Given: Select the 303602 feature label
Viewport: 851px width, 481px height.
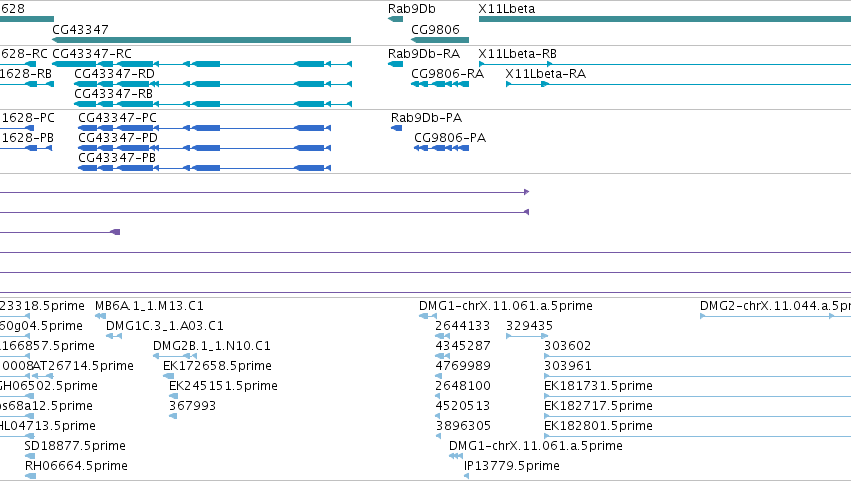Looking at the screenshot, I should (x=567, y=346).
